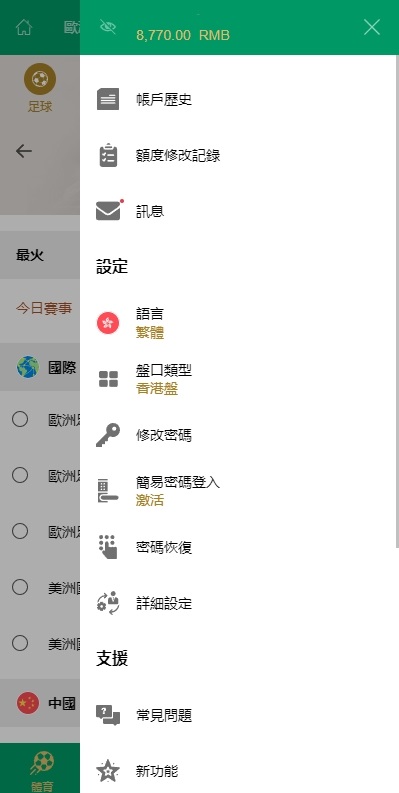399x793 pixels.
Task: Click the 常見問題 chat bubble icon
Action: tap(108, 715)
